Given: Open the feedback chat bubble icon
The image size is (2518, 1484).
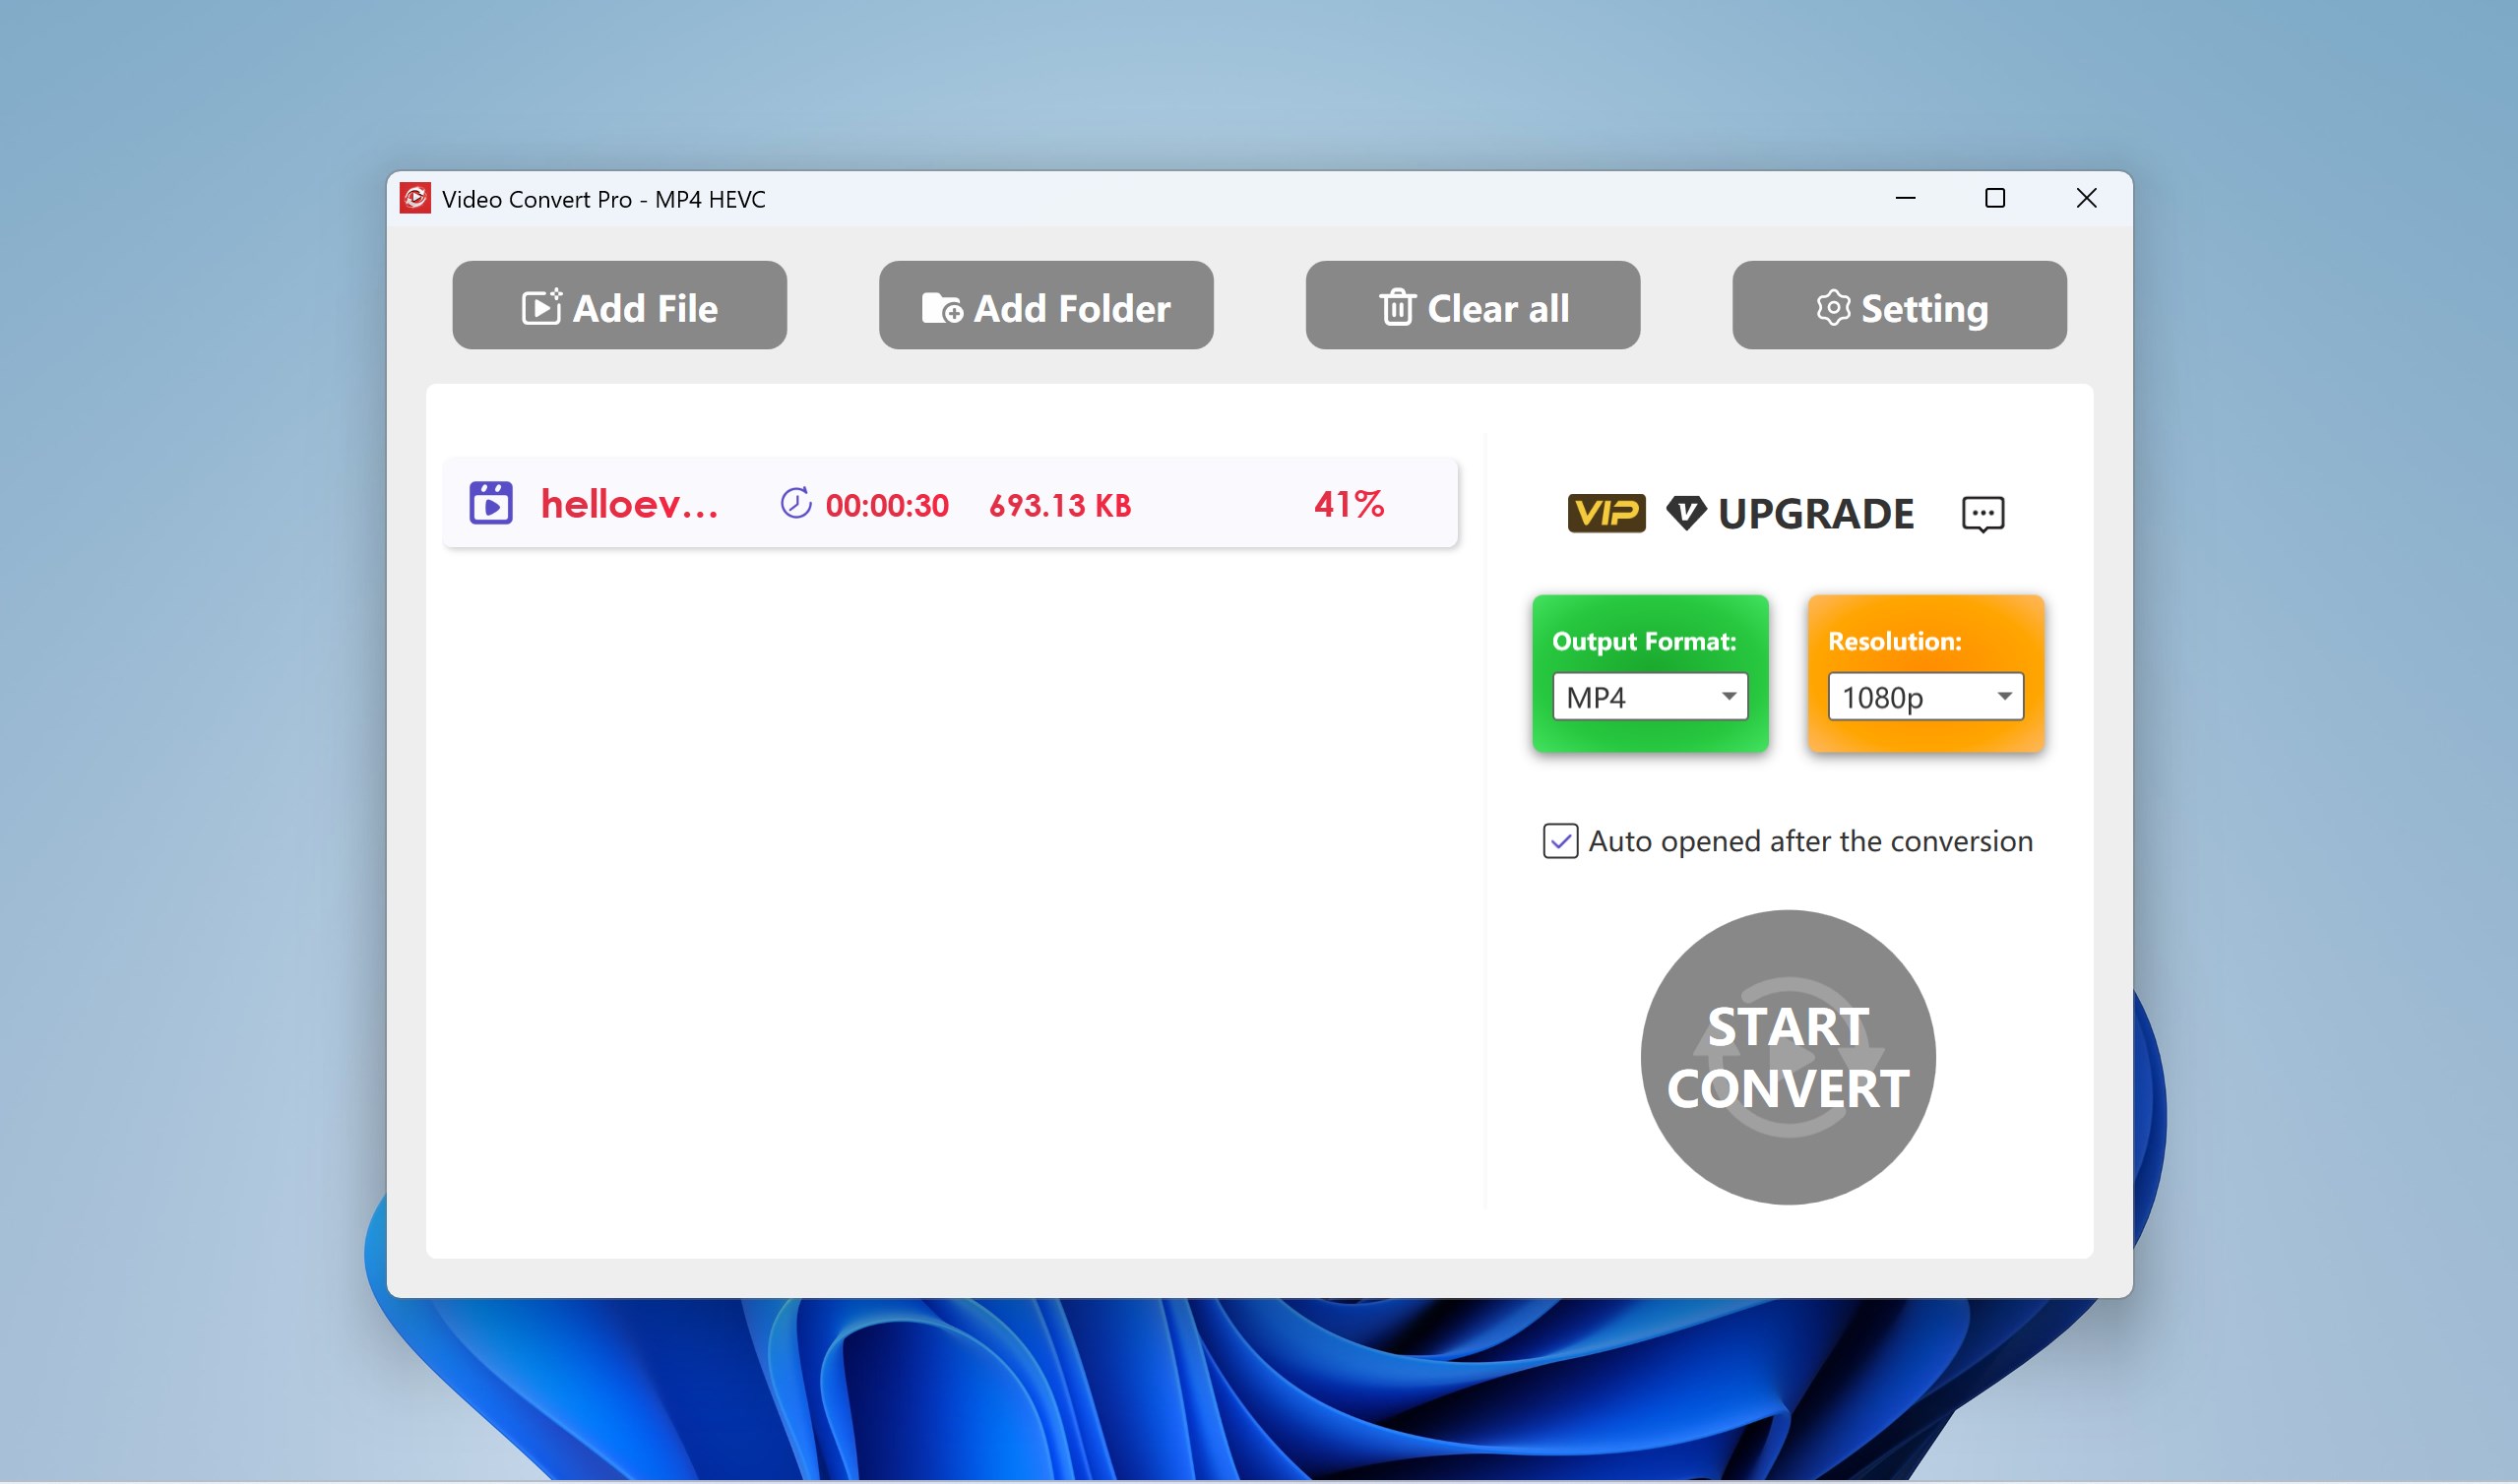Looking at the screenshot, I should click(1983, 515).
